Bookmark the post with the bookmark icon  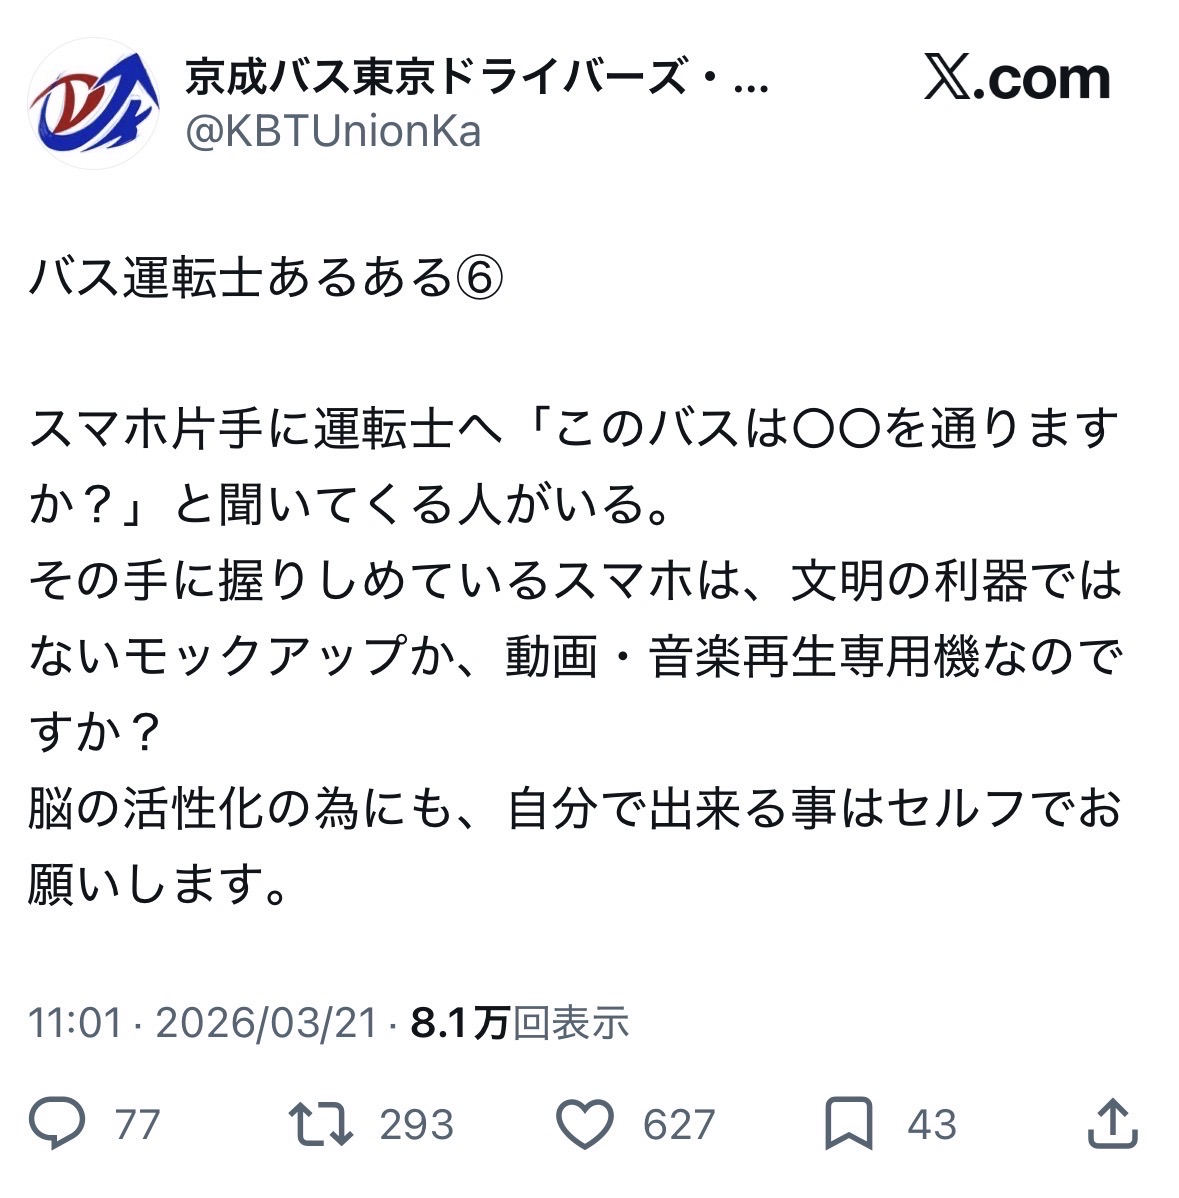849,1123
